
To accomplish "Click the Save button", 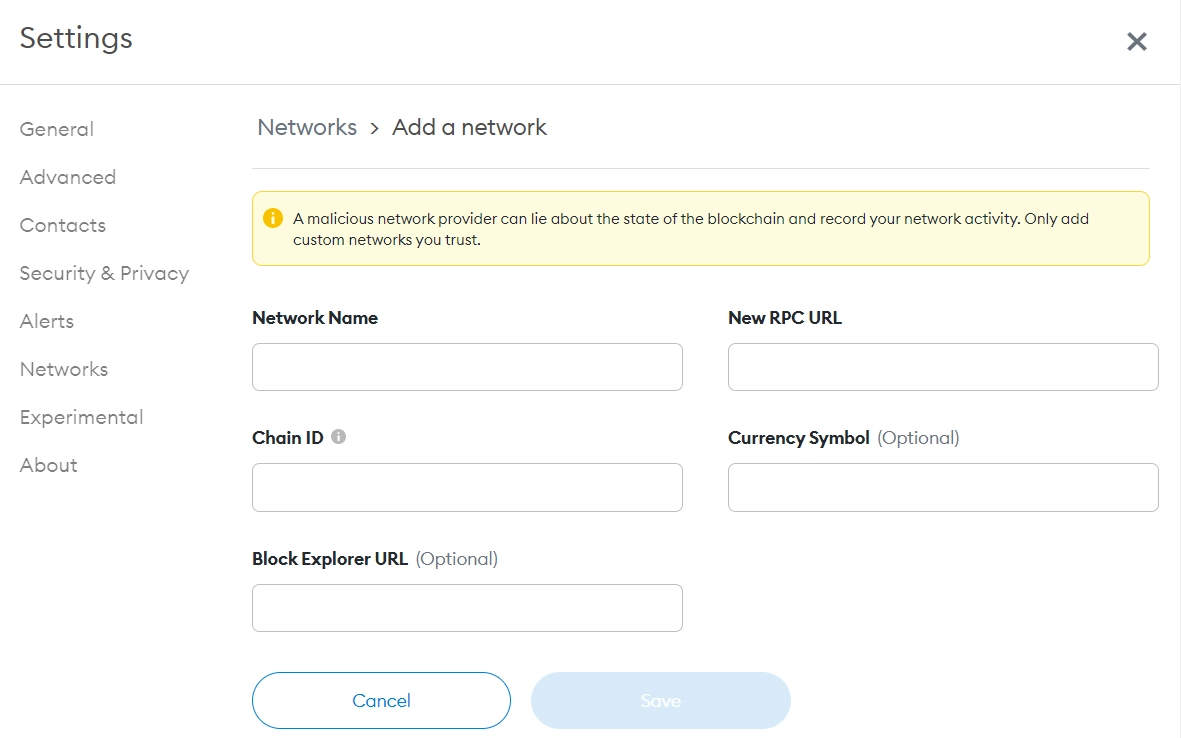I will pos(660,700).
